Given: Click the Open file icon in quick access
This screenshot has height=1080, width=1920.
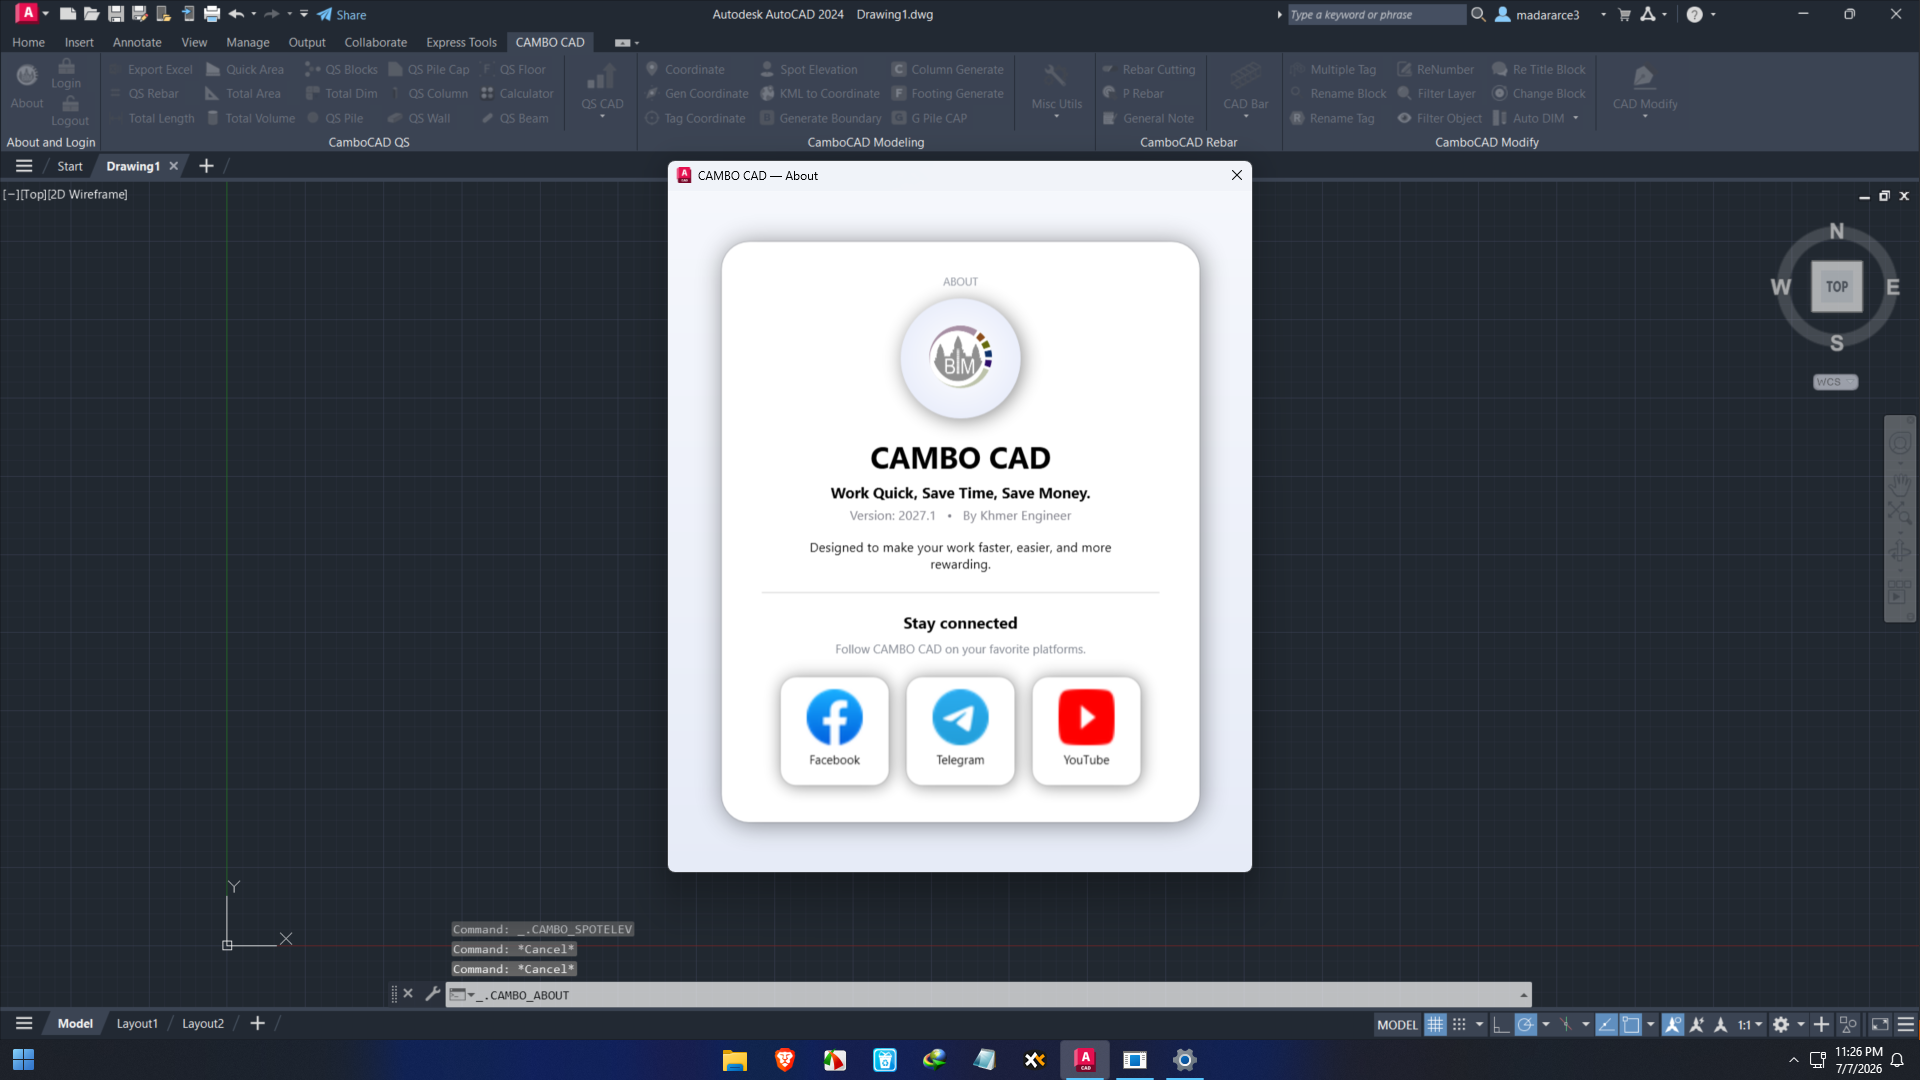Looking at the screenshot, I should point(91,14).
